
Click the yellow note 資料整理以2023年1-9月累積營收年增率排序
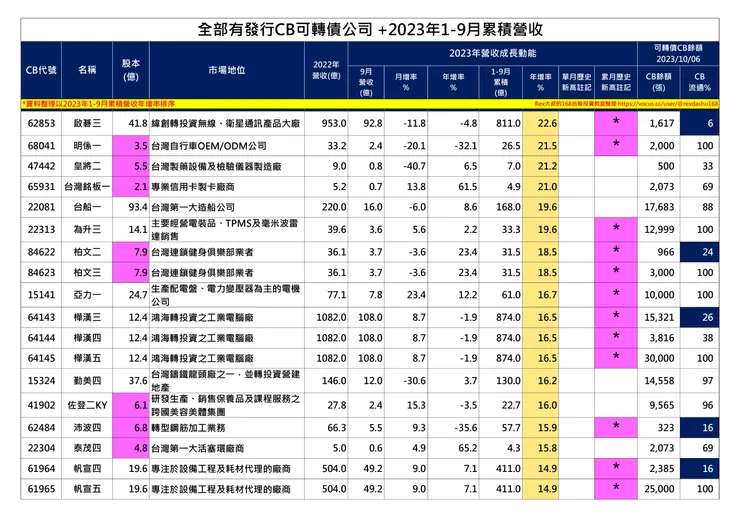coord(98,103)
